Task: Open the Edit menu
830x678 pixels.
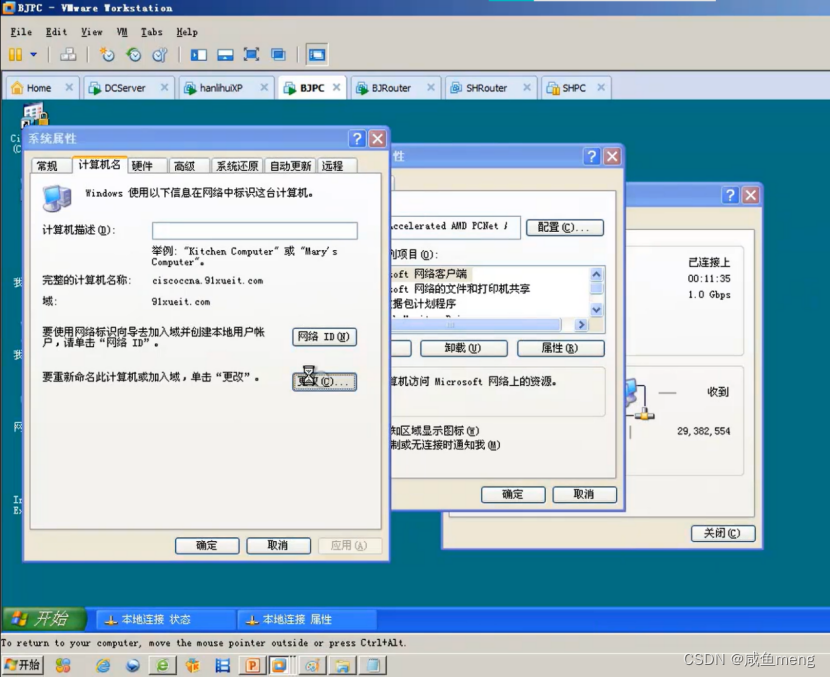Action: pyautogui.click(x=56, y=32)
